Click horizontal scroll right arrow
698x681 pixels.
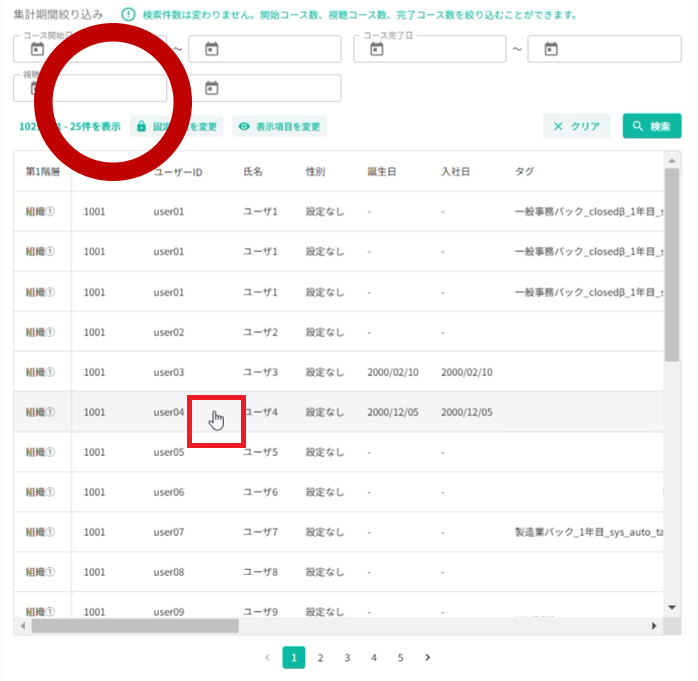[653, 626]
